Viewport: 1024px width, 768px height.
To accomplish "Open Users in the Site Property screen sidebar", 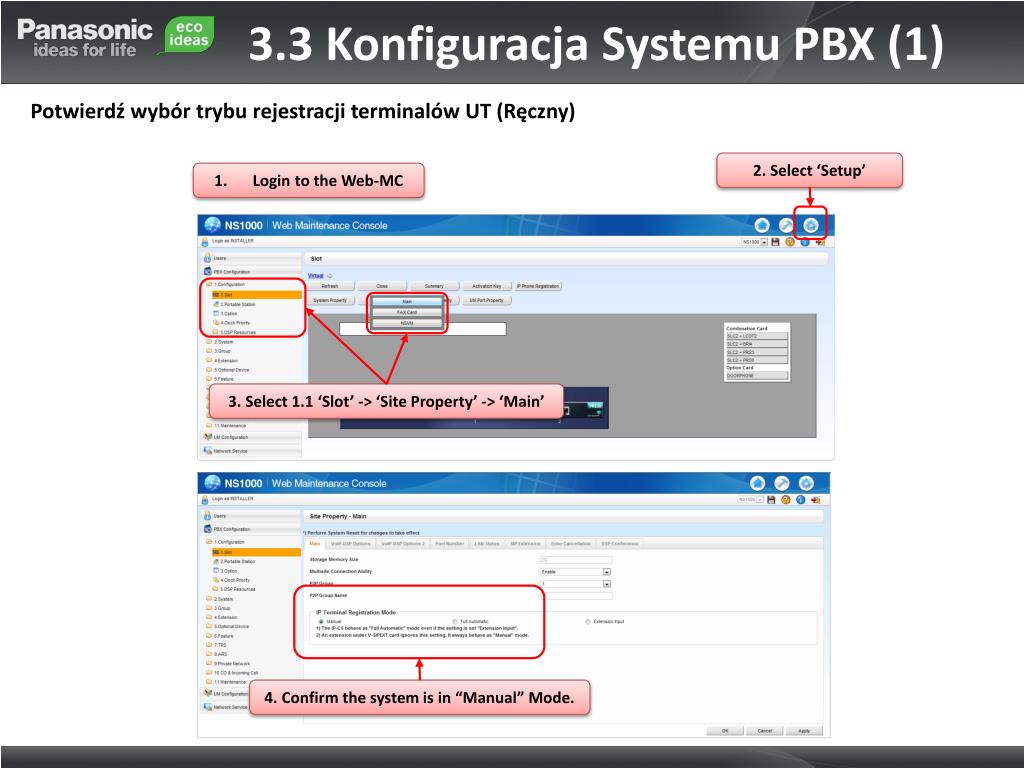I will (x=251, y=515).
